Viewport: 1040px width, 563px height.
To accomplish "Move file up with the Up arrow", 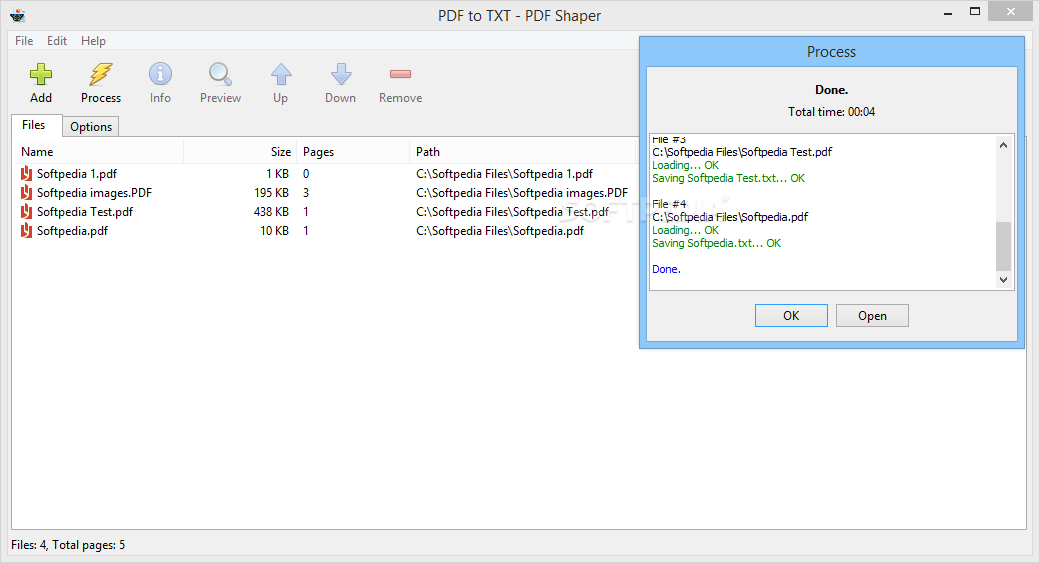I will [x=281, y=74].
